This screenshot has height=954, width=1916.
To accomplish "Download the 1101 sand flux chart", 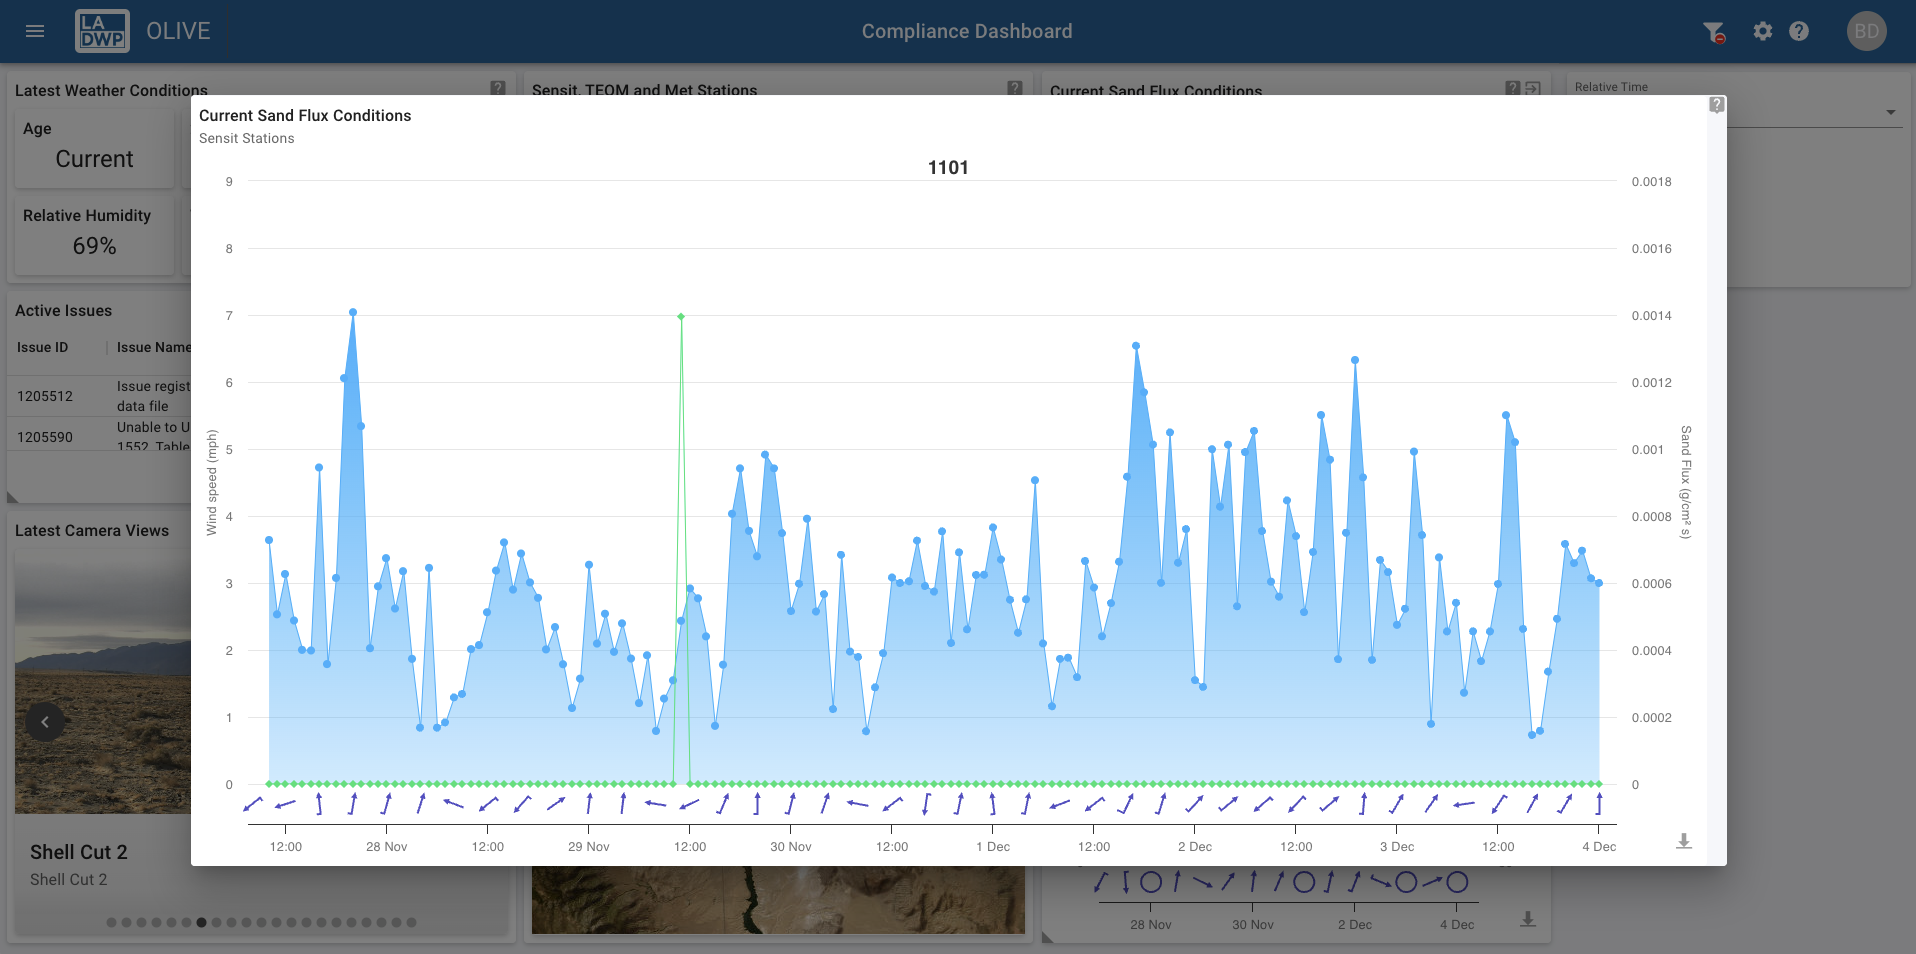I will 1684,841.
